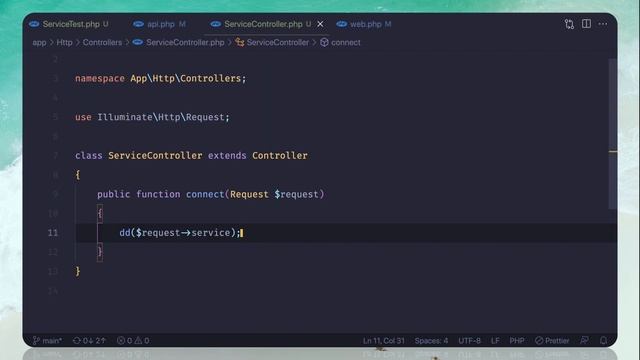The width and height of the screenshot is (640, 360).
Task: Change the LF end-of-line sequence
Action: coord(495,340)
